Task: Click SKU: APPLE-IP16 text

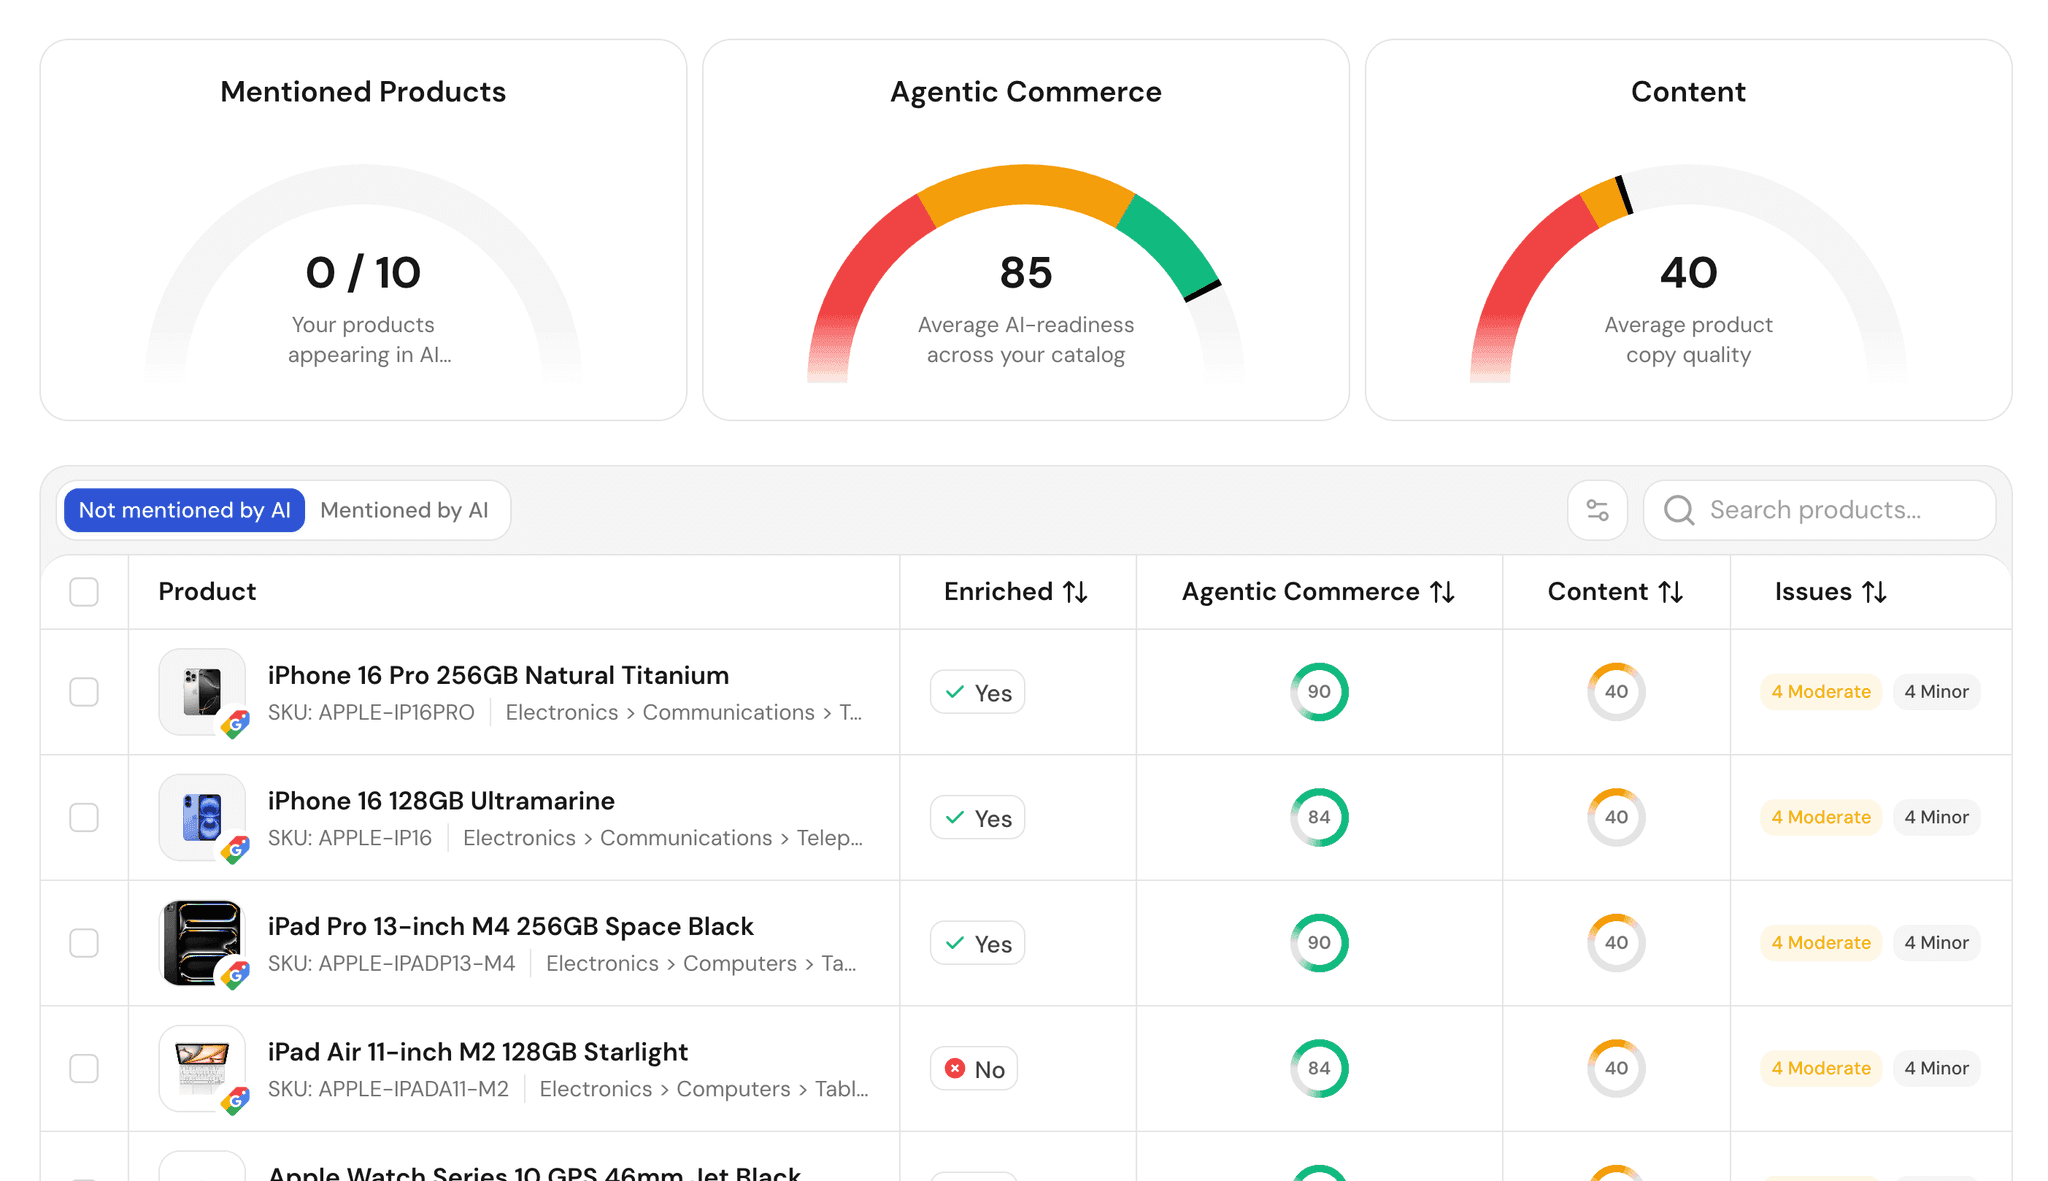Action: (x=350, y=838)
